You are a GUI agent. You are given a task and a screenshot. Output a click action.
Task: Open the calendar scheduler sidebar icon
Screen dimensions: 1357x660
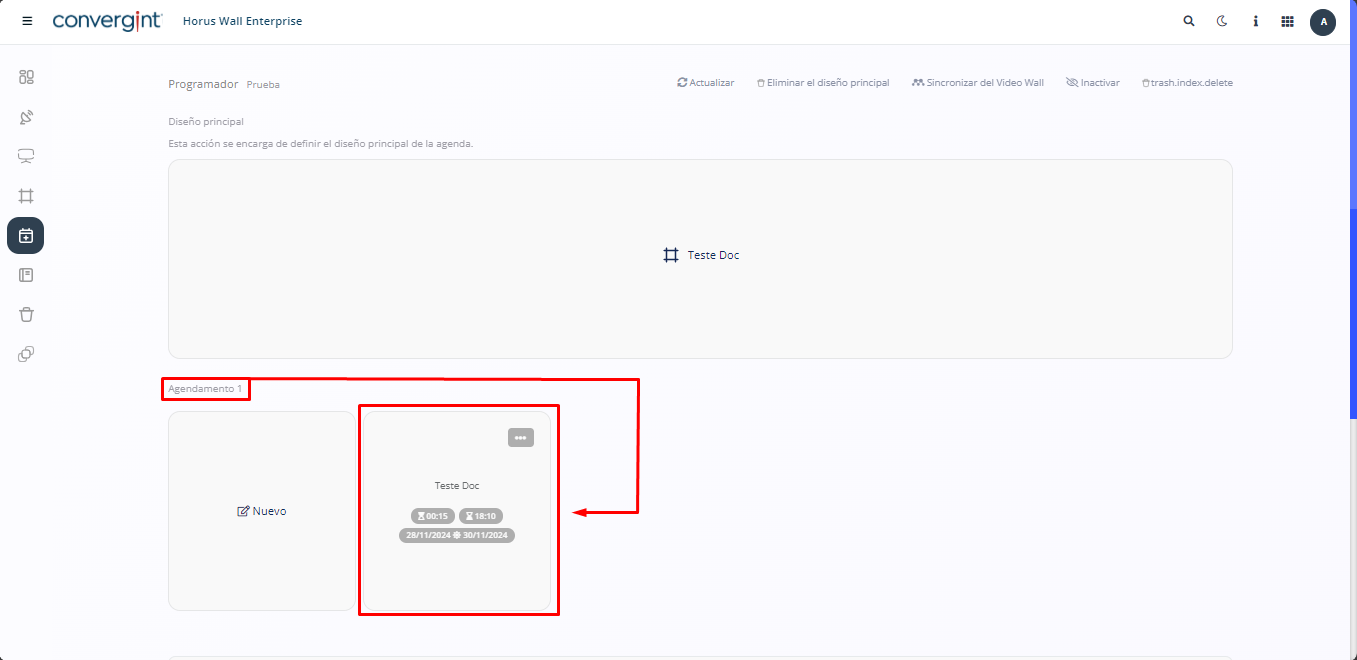click(x=26, y=236)
